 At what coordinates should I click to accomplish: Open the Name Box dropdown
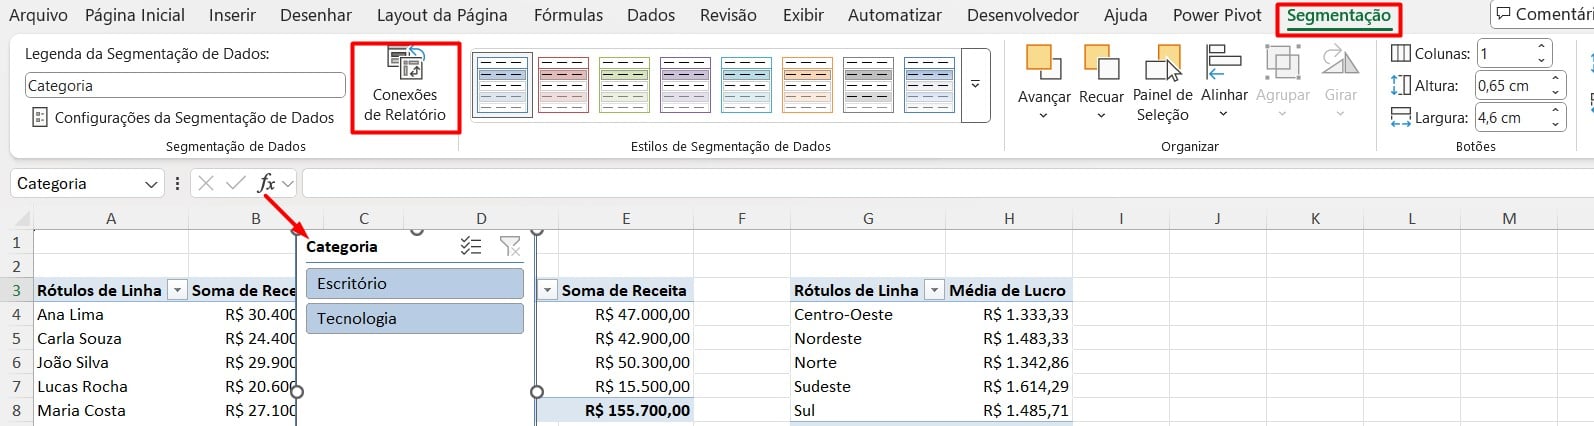(151, 184)
